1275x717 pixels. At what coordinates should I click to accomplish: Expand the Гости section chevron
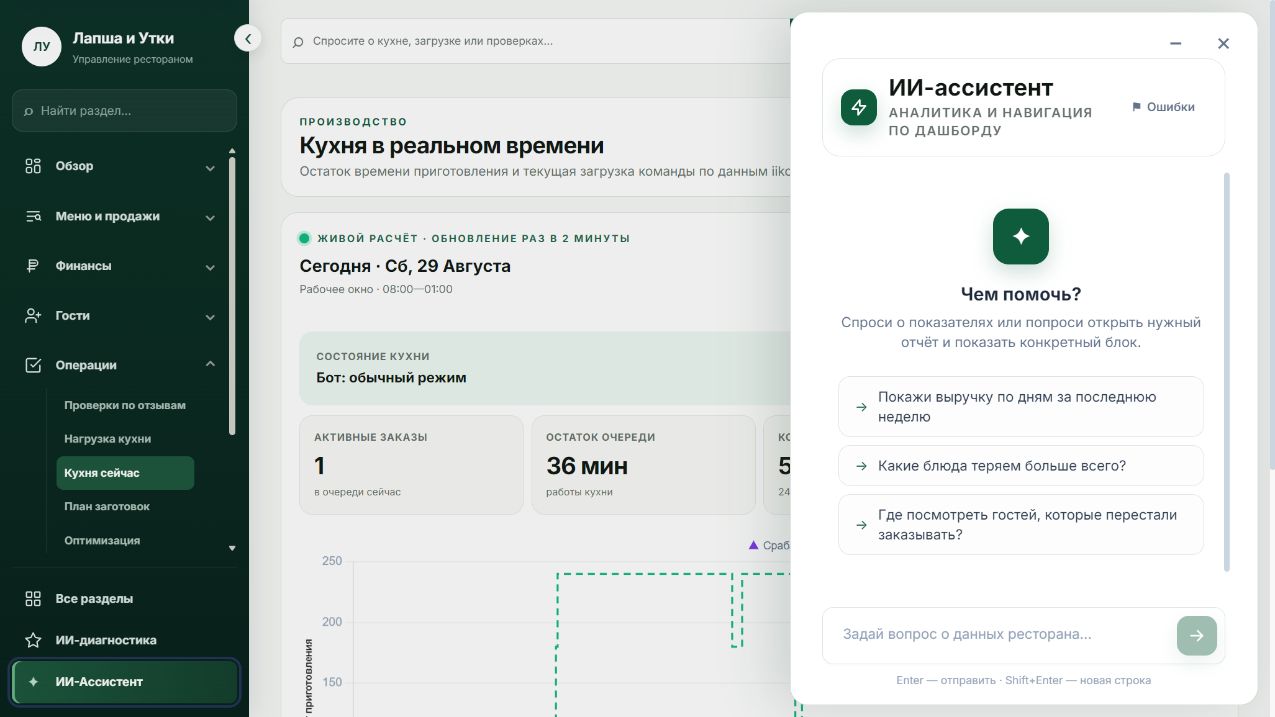[x=210, y=317]
